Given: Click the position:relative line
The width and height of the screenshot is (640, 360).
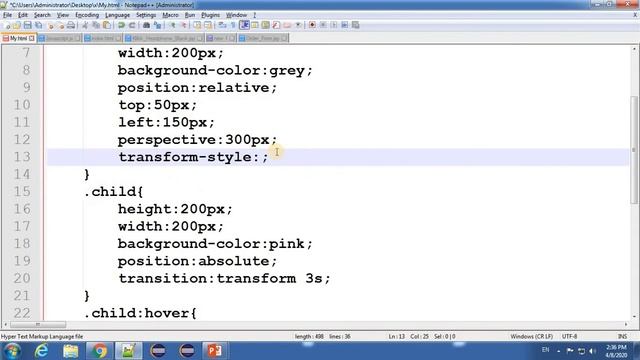Looking at the screenshot, I should [197, 88].
